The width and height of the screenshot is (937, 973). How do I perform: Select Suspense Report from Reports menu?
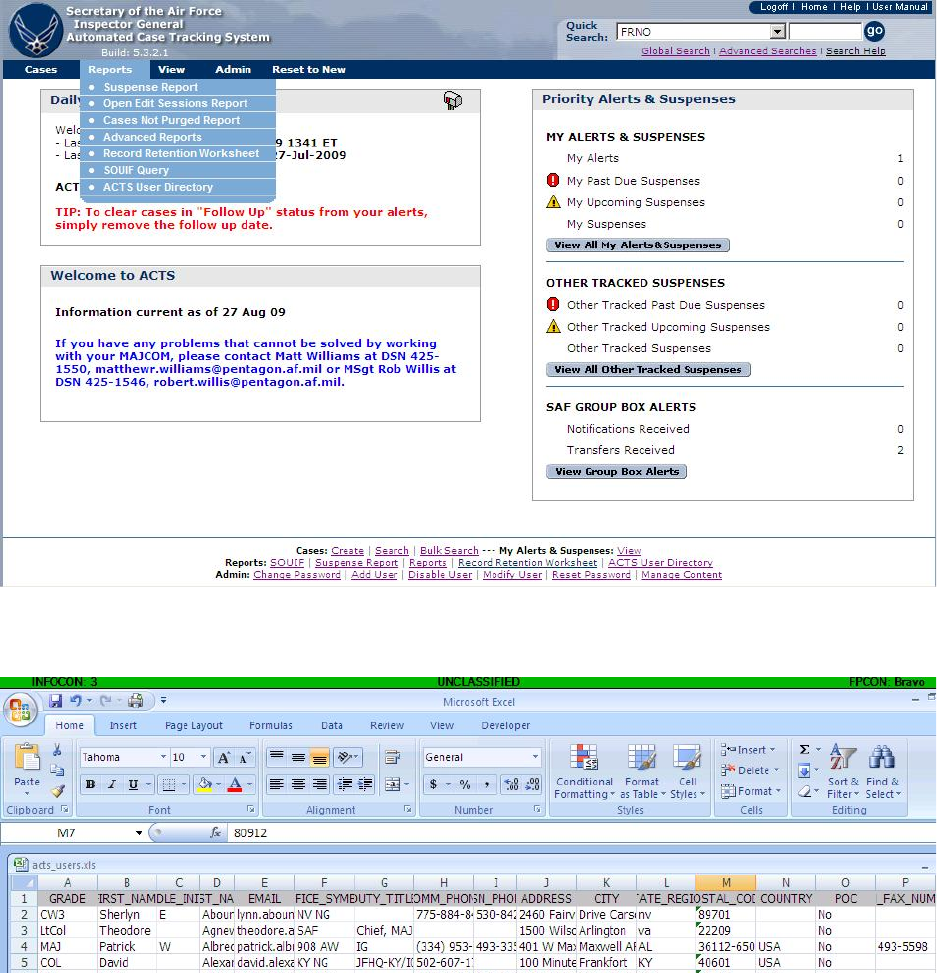150,87
